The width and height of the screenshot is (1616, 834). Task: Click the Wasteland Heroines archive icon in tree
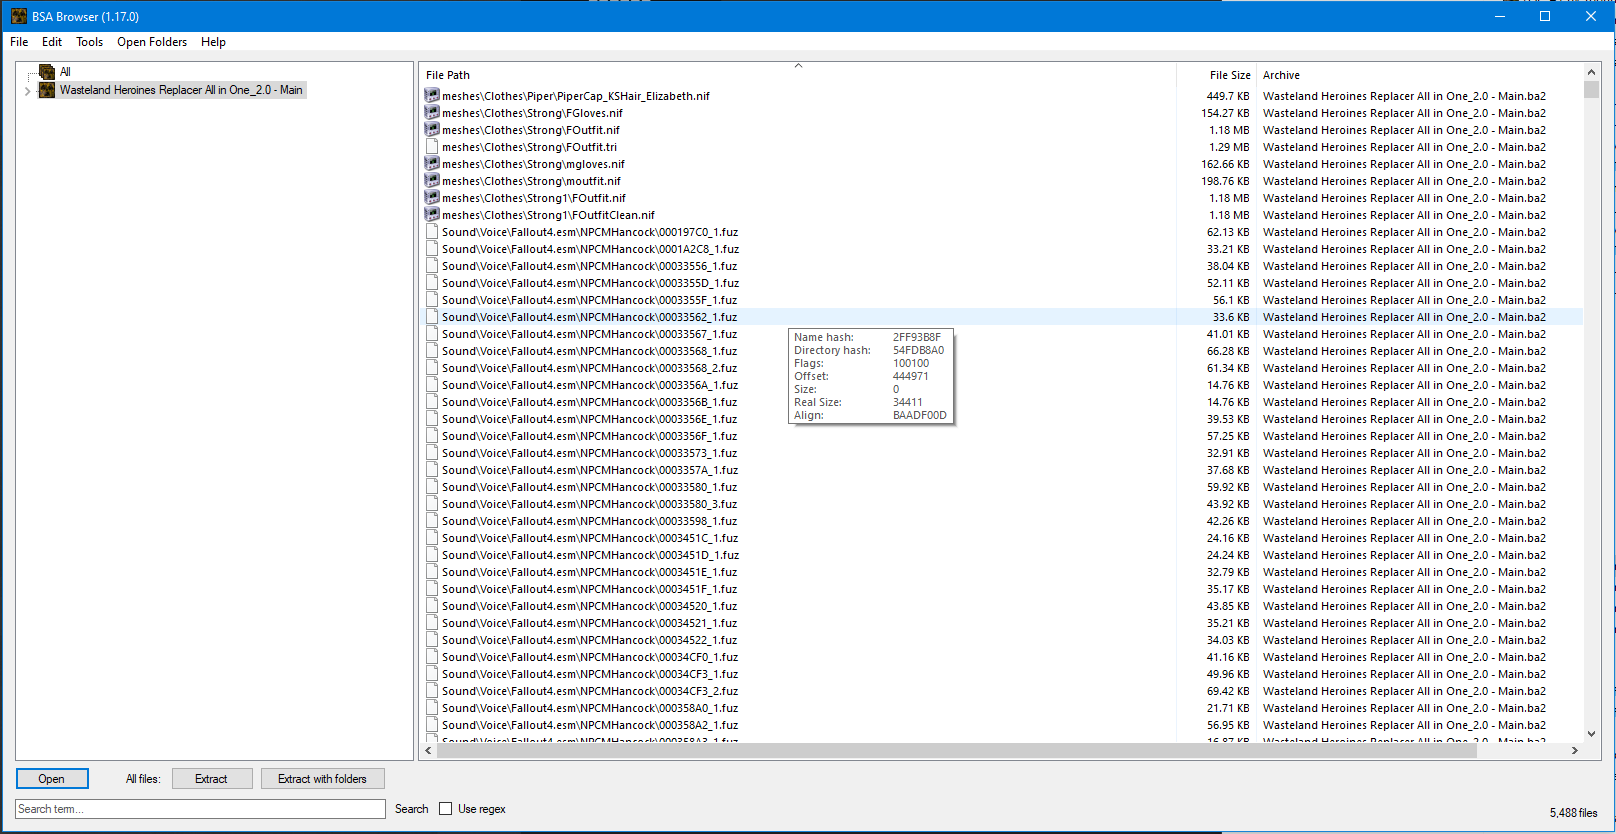[47, 90]
